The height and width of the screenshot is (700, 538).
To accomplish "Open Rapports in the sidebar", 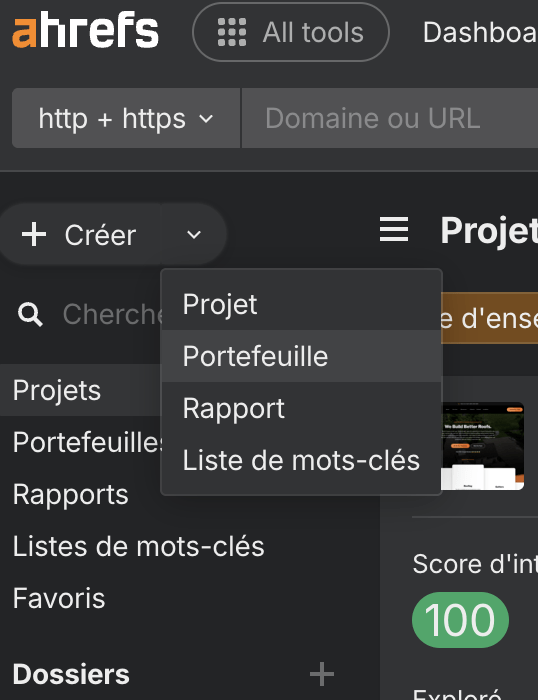I will (71, 494).
